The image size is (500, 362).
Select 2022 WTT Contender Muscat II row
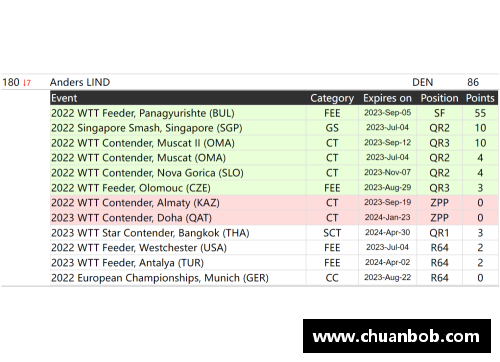point(274,143)
